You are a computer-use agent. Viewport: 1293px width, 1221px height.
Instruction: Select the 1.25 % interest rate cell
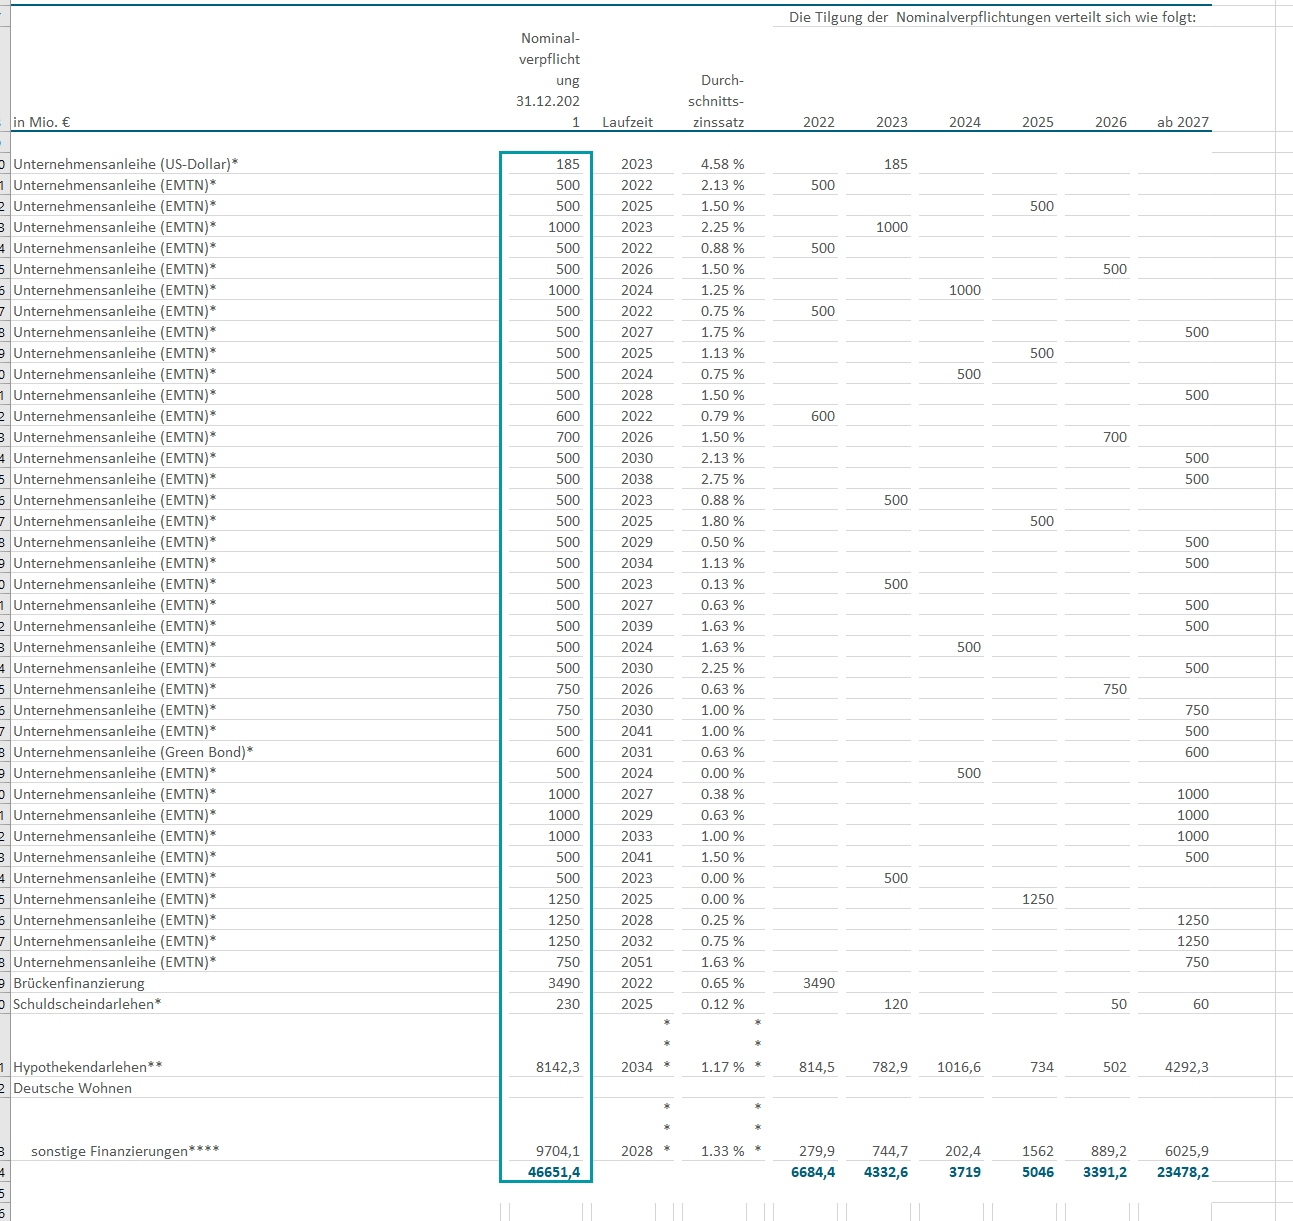(722, 290)
